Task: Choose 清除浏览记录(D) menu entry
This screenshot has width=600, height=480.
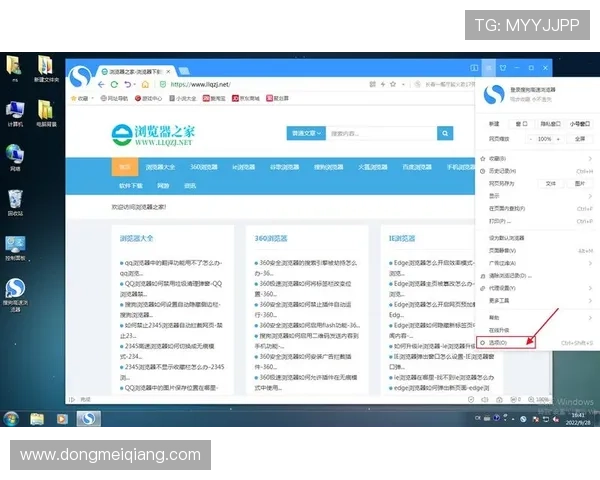Action: click(x=537, y=276)
